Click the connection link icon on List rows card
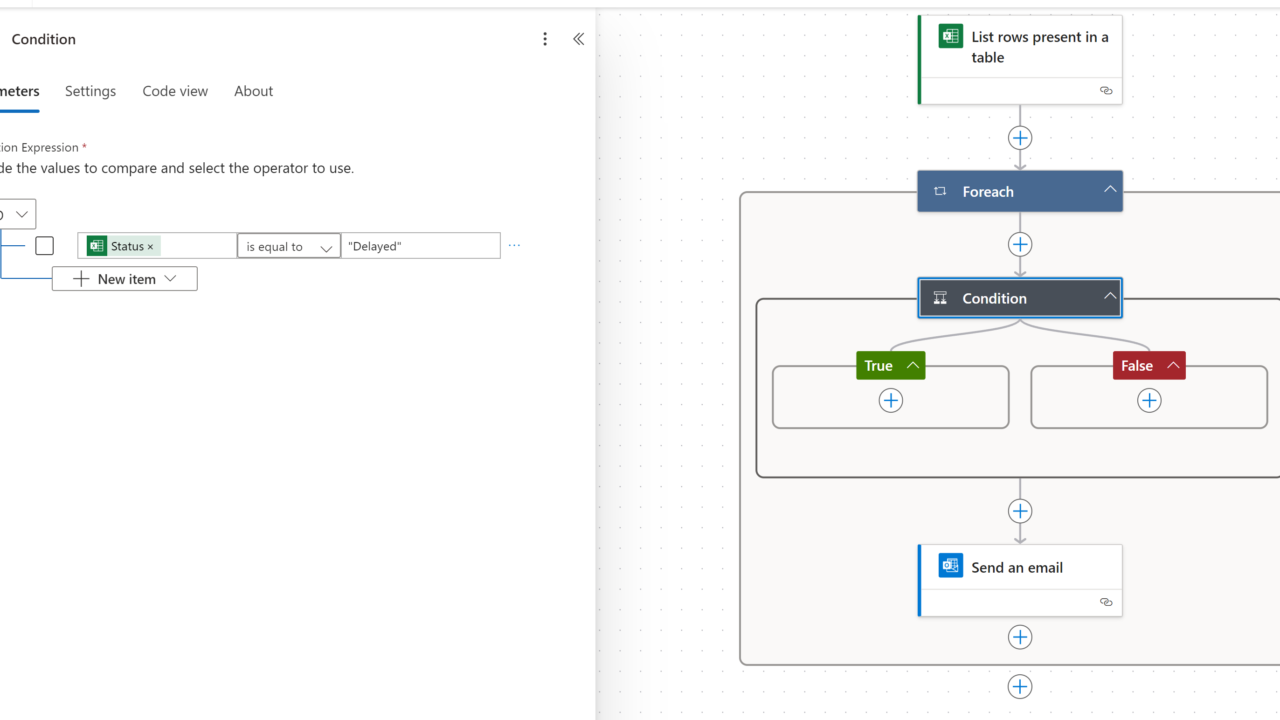The image size is (1280, 720). [1105, 90]
